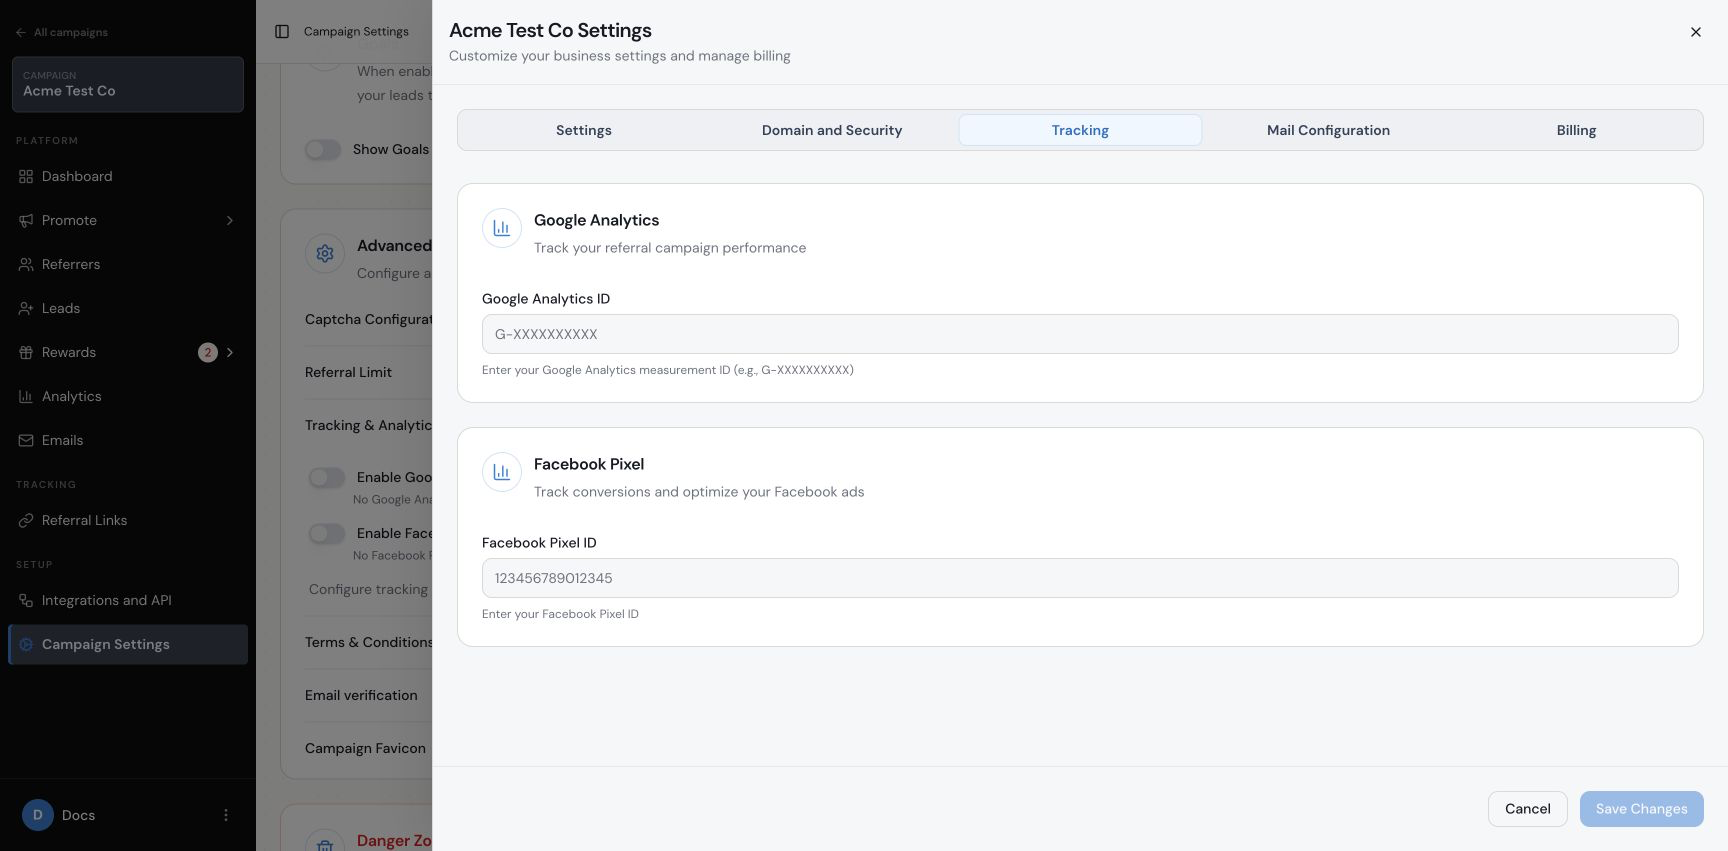This screenshot has height=851, width=1728.
Task: Click the Integrations and API icon
Action: [26, 600]
